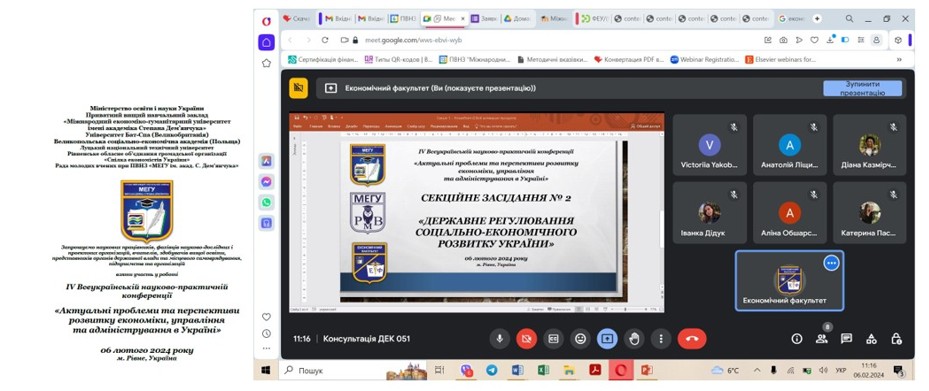Click Зупинити презентацію button
This screenshot has width=929, height=391.
[863, 88]
